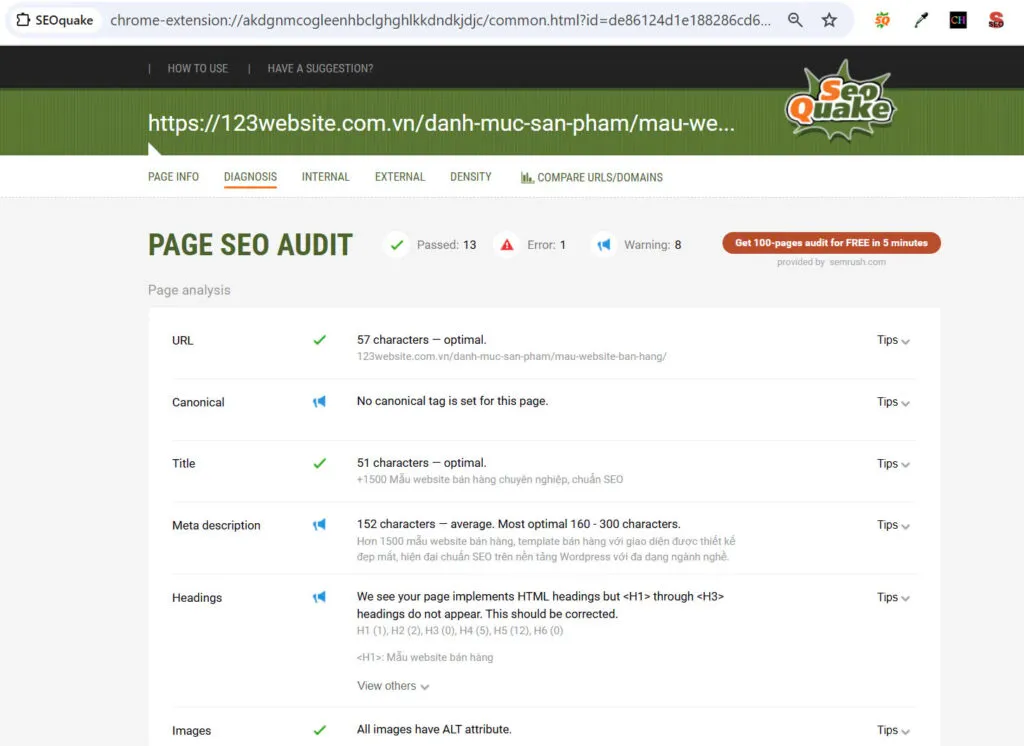
Task: Click the green Passed checkmark indicator
Action: 396,244
